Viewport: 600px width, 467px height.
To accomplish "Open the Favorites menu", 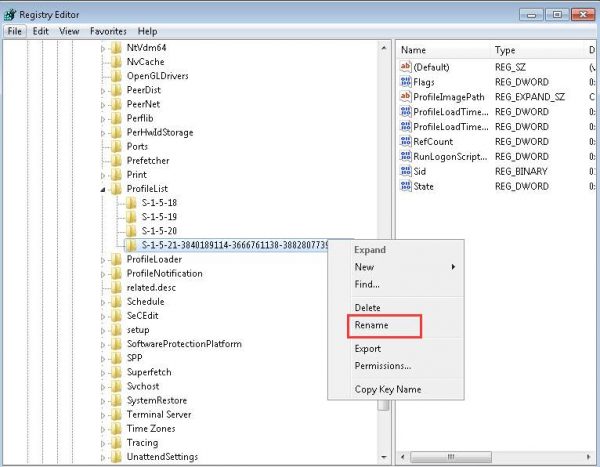I will 108,31.
